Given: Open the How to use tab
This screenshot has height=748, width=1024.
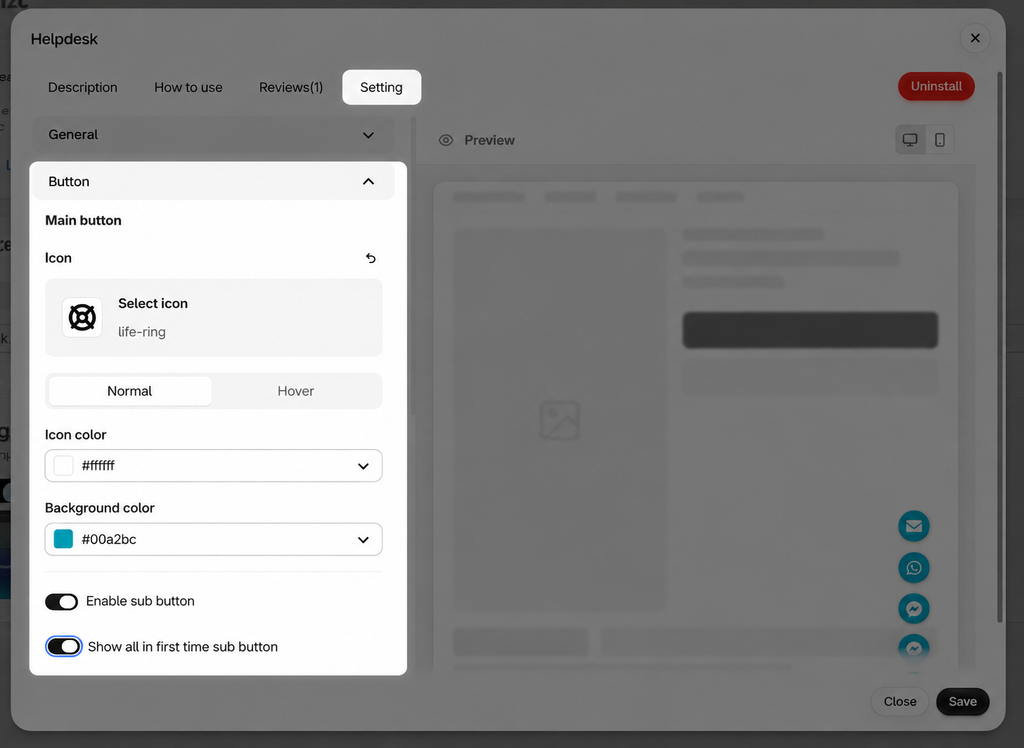Looking at the screenshot, I should (188, 88).
